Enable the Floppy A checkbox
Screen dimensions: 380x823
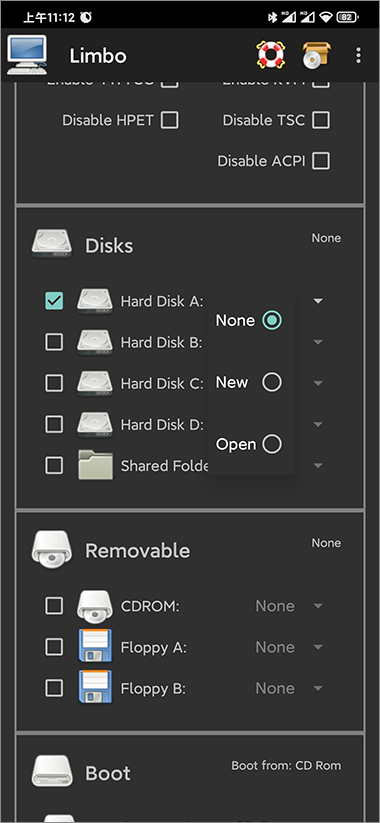click(x=54, y=647)
